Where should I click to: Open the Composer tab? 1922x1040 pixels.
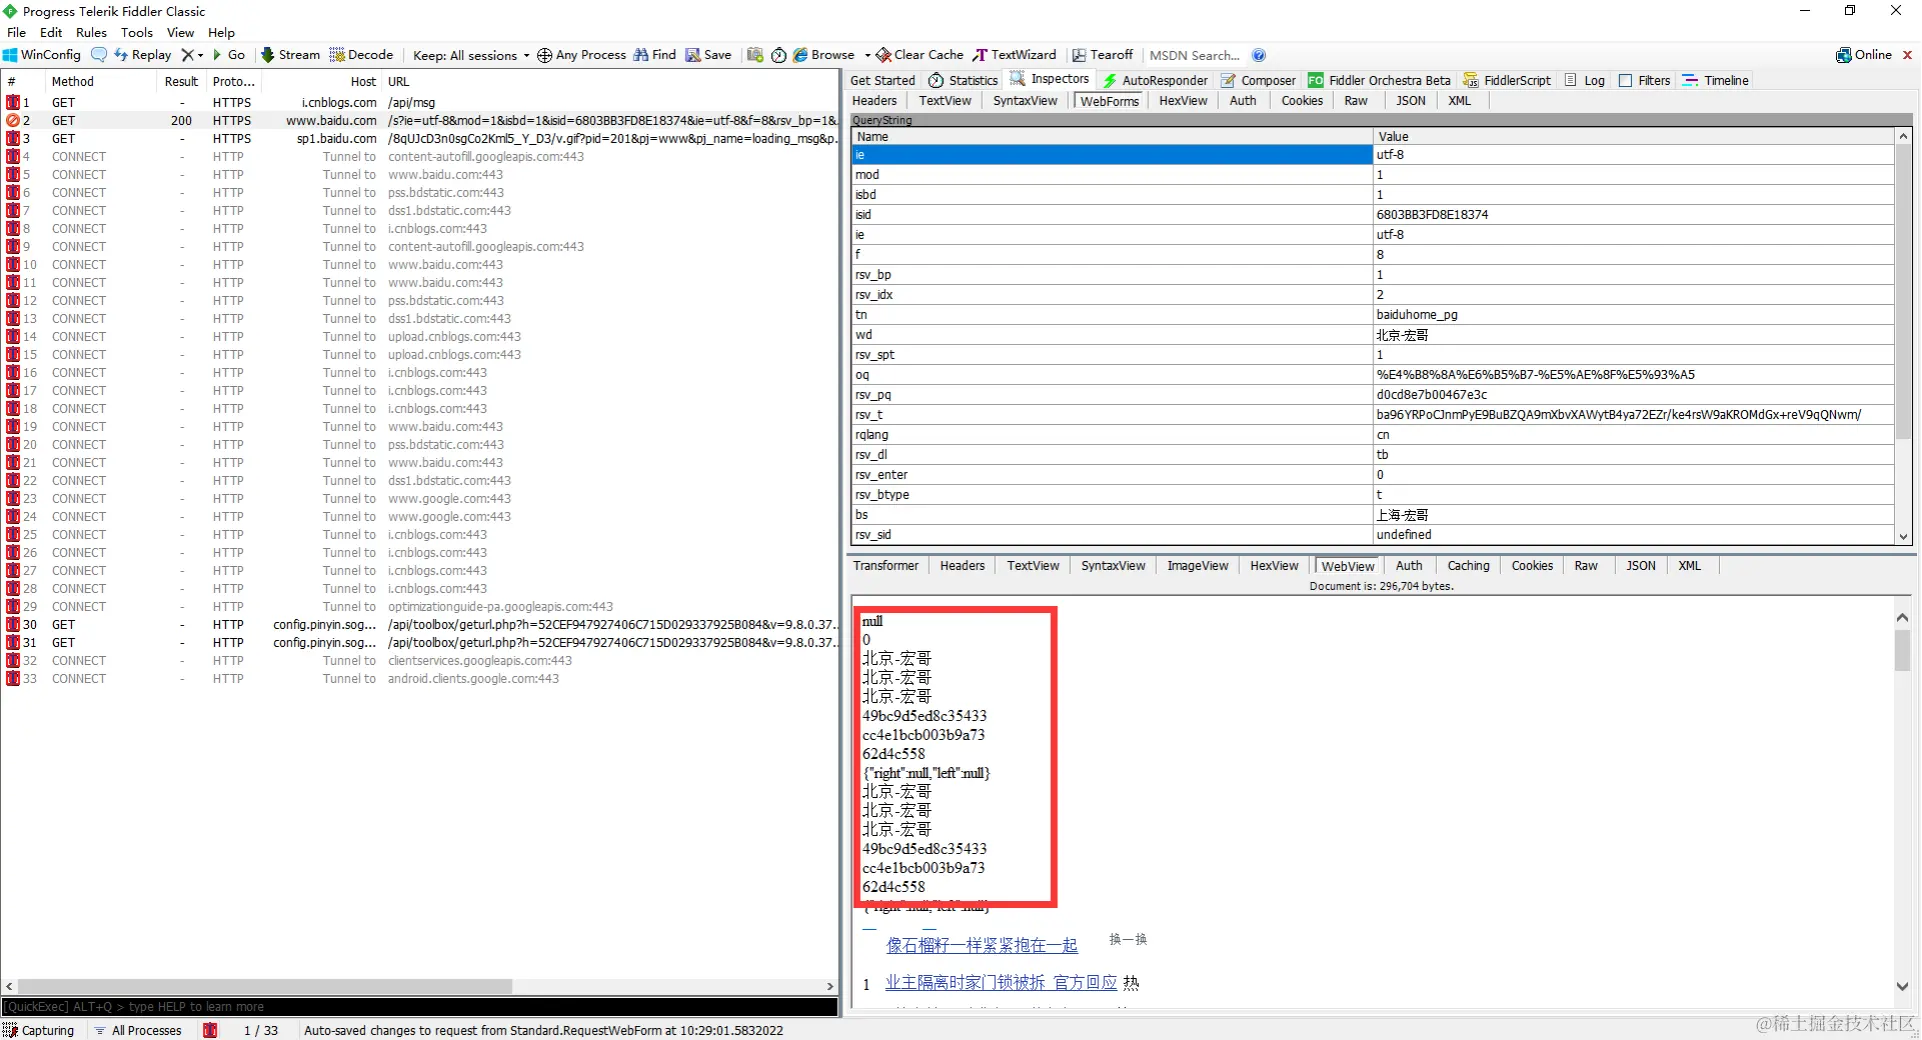(1258, 80)
